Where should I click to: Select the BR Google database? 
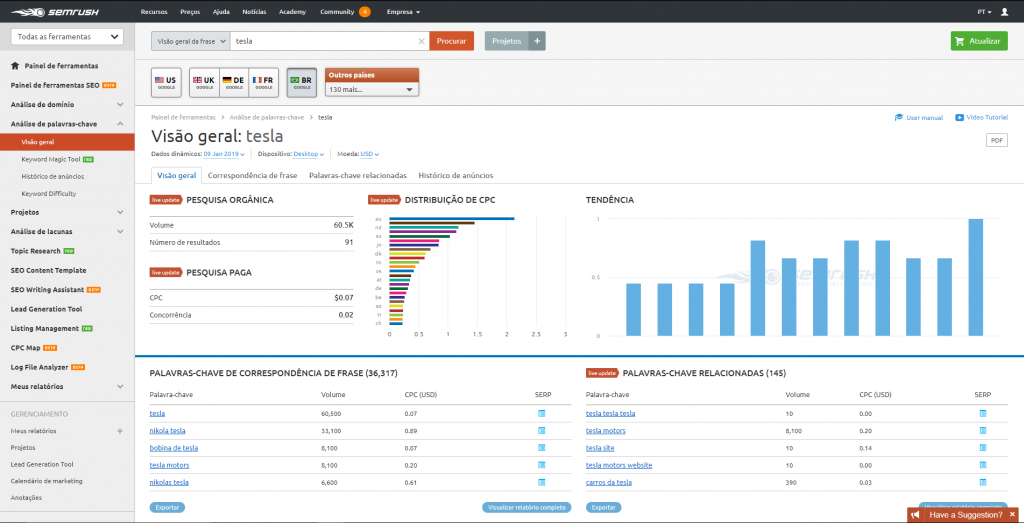302,82
